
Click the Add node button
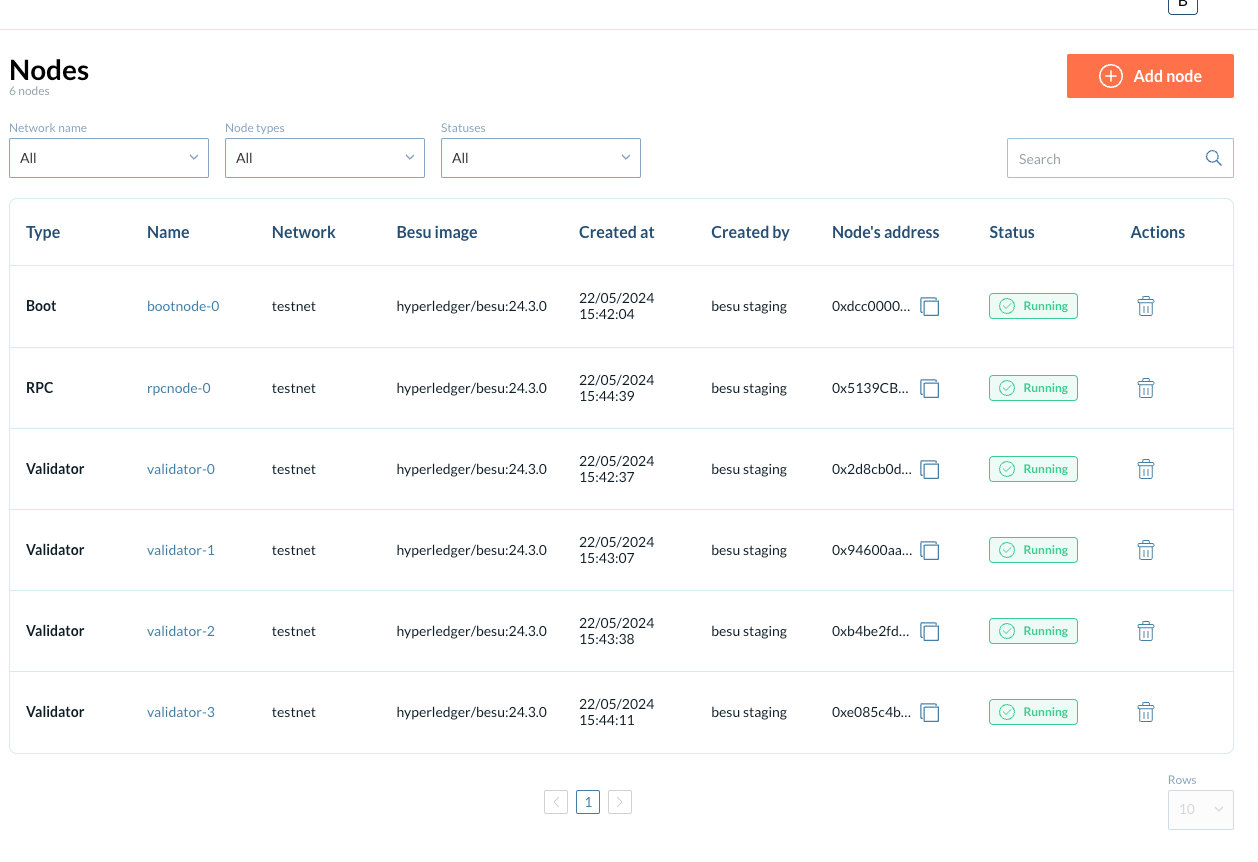click(x=1150, y=75)
